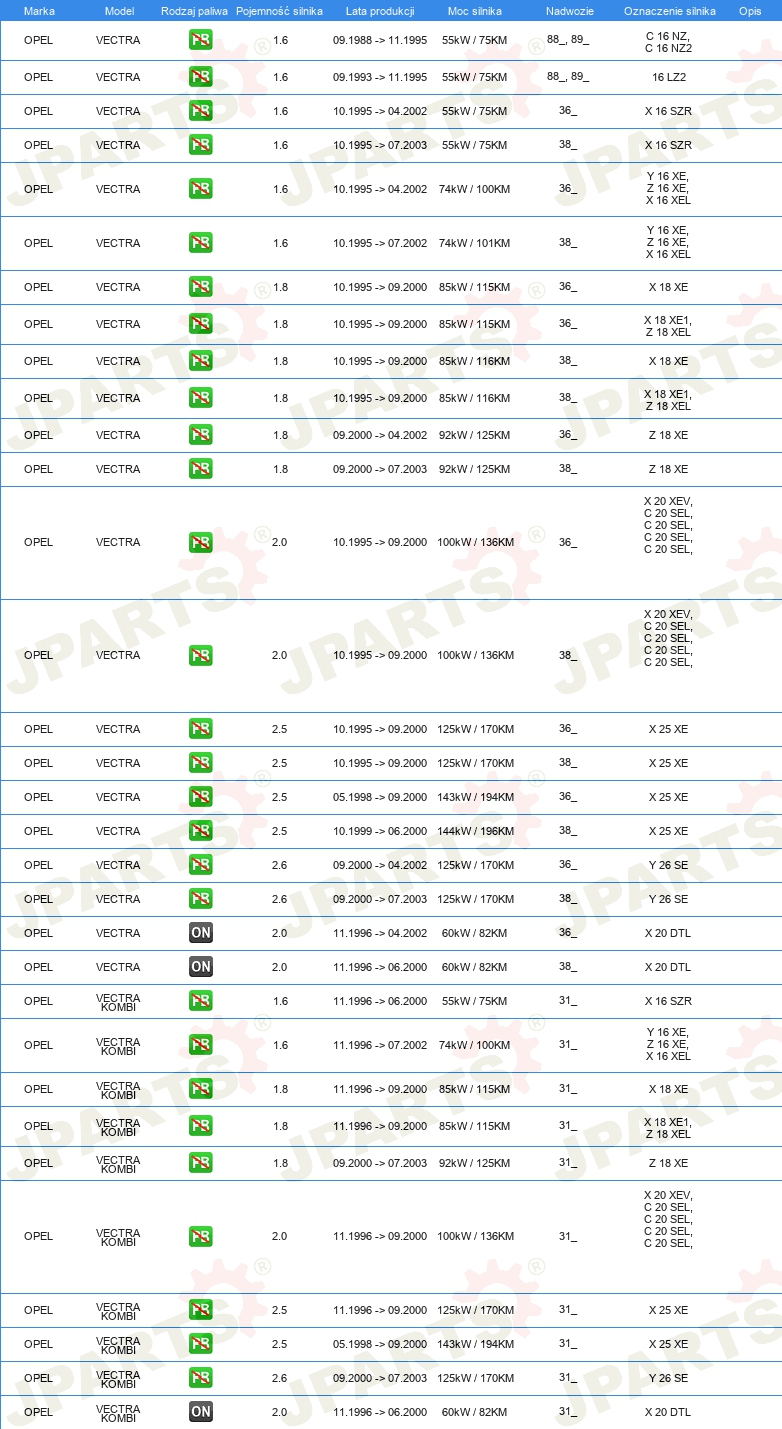
Task: Click petrol icon in VECTRA 36_ Y 26 SE row
Action: tap(201, 865)
